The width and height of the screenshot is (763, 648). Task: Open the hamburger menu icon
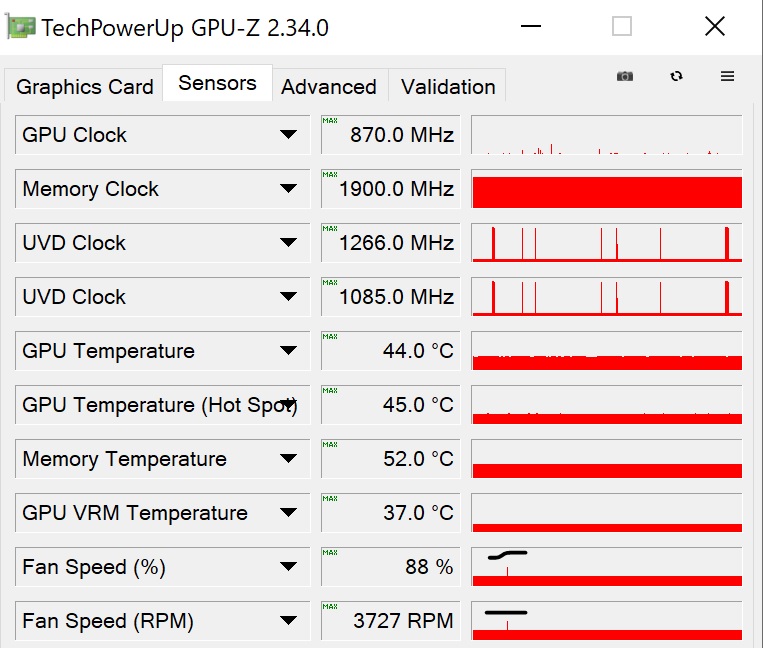[x=727, y=76]
